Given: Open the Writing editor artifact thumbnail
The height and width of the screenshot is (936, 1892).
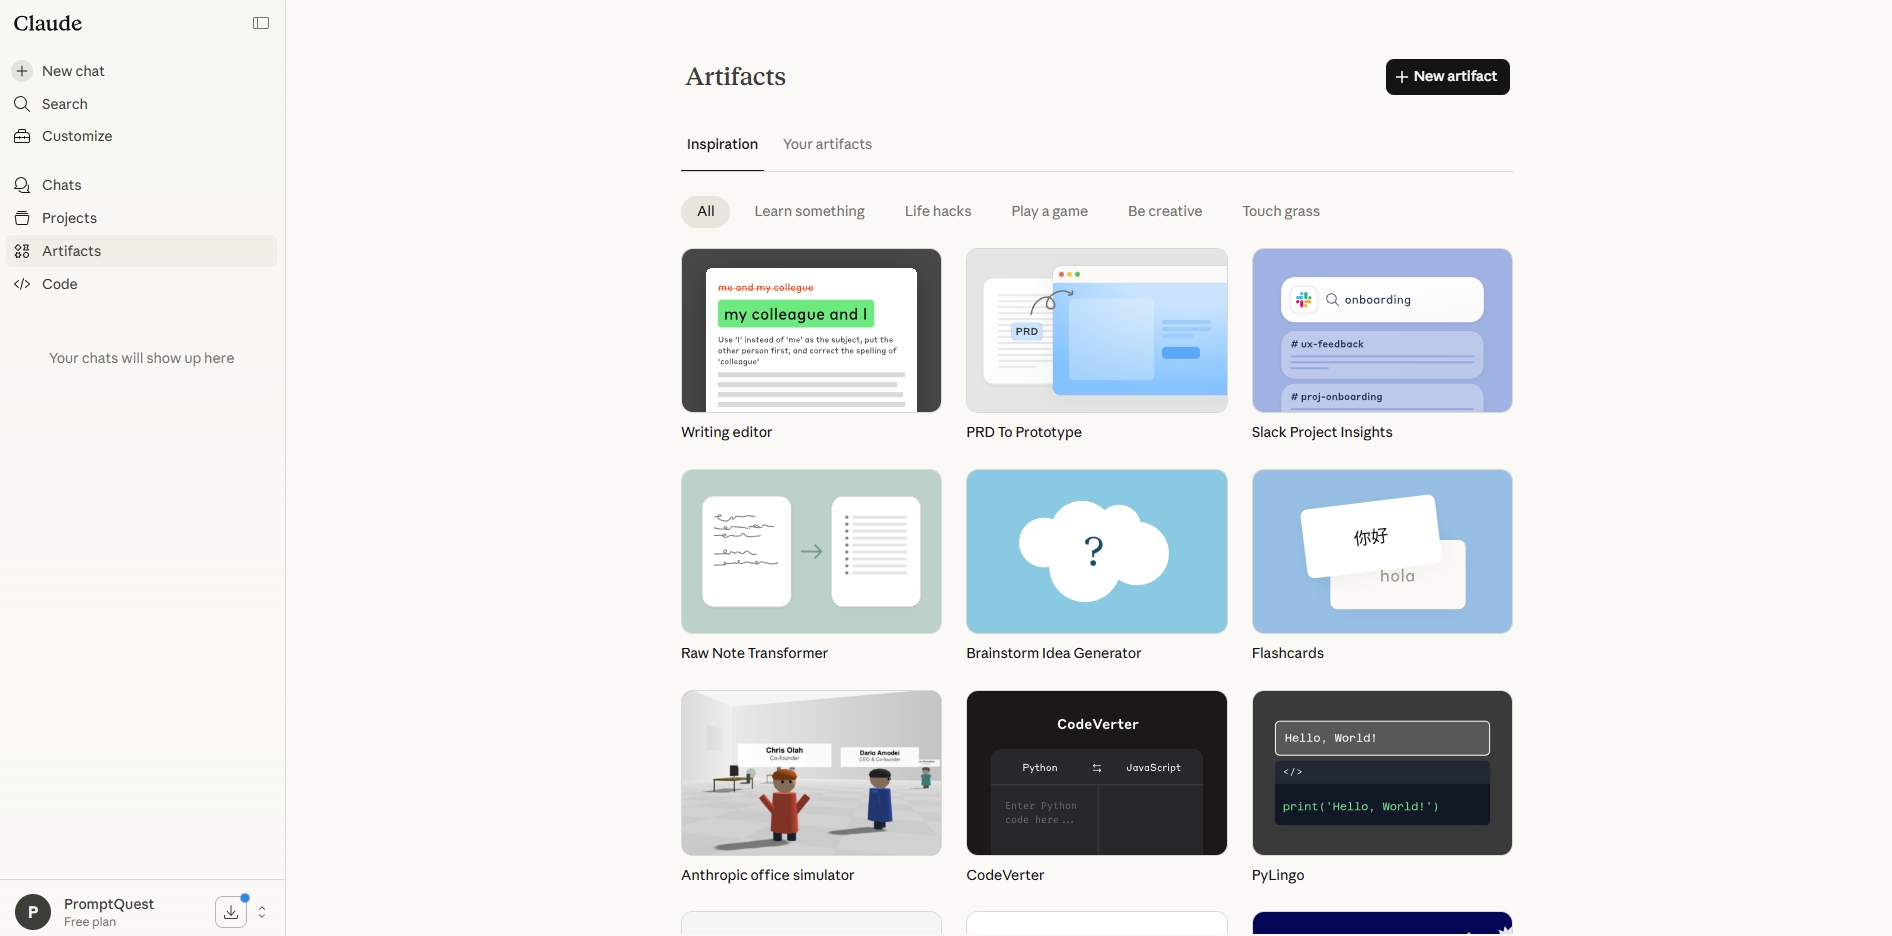Looking at the screenshot, I should click(x=811, y=330).
